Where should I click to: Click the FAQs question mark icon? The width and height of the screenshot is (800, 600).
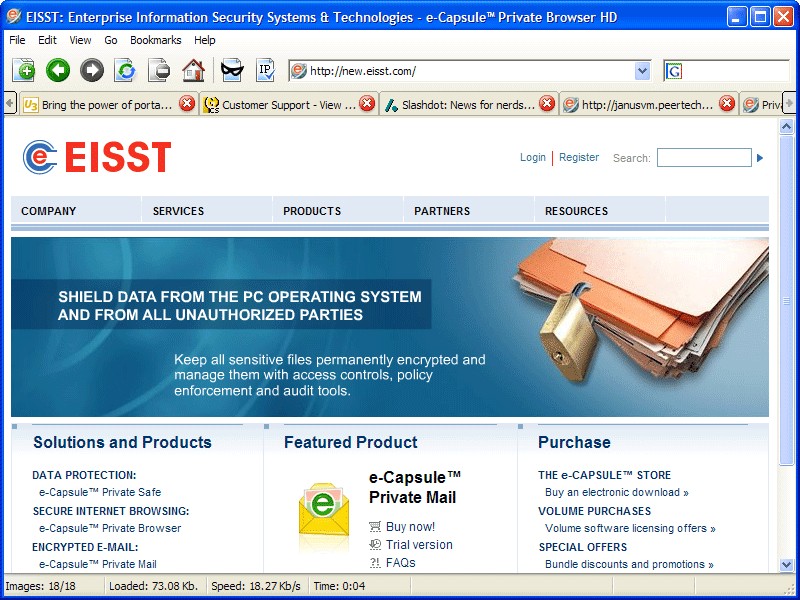coord(375,563)
